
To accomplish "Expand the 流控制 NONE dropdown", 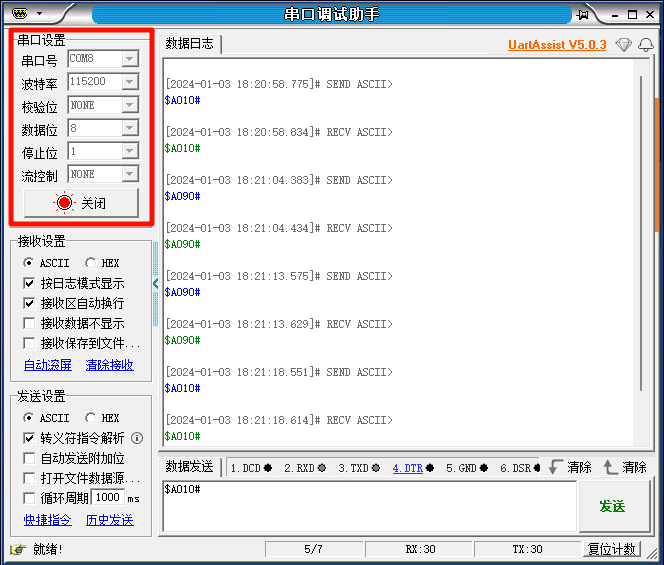I will click(130, 174).
